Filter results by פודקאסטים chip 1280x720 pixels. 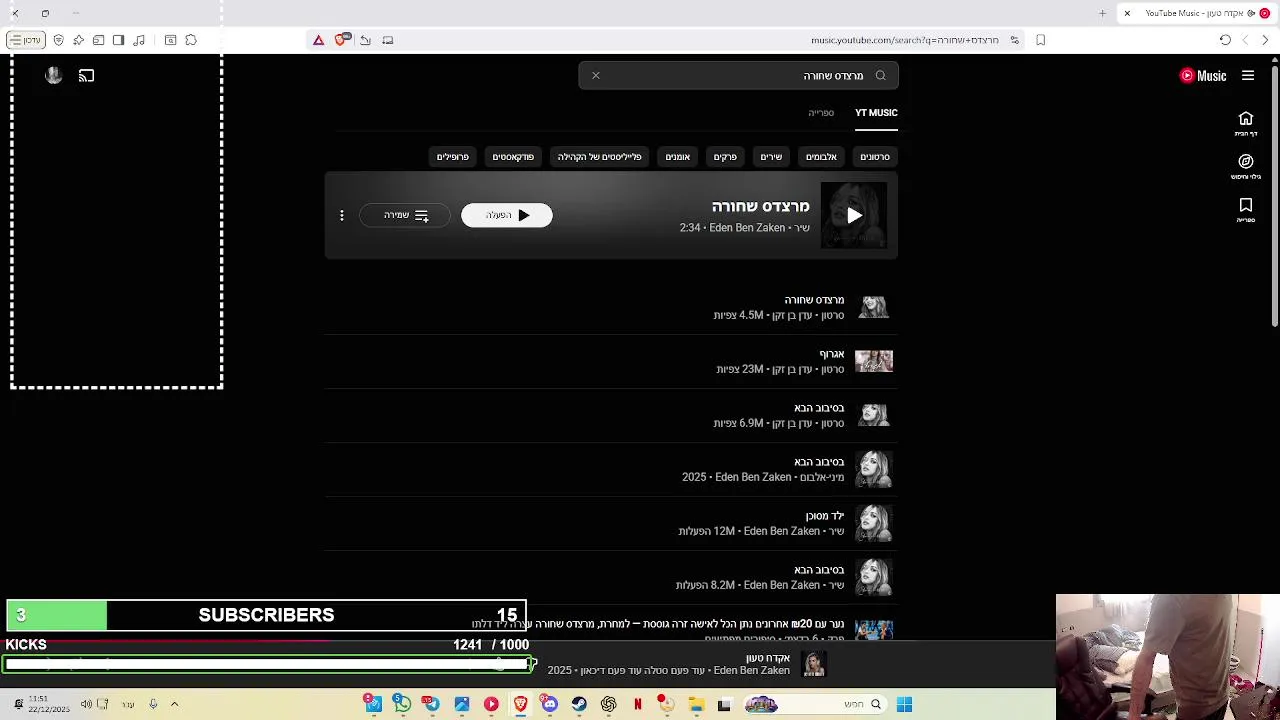[x=513, y=157]
